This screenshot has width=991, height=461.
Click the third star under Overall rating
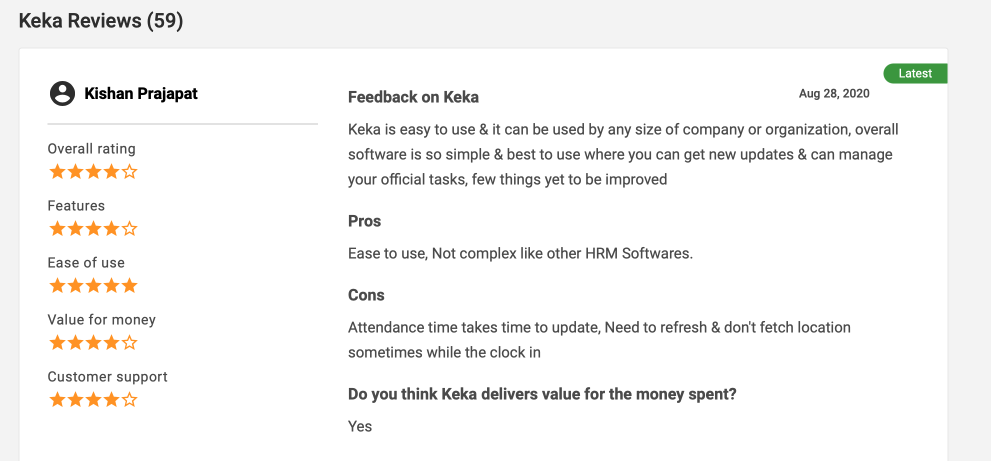tap(93, 172)
